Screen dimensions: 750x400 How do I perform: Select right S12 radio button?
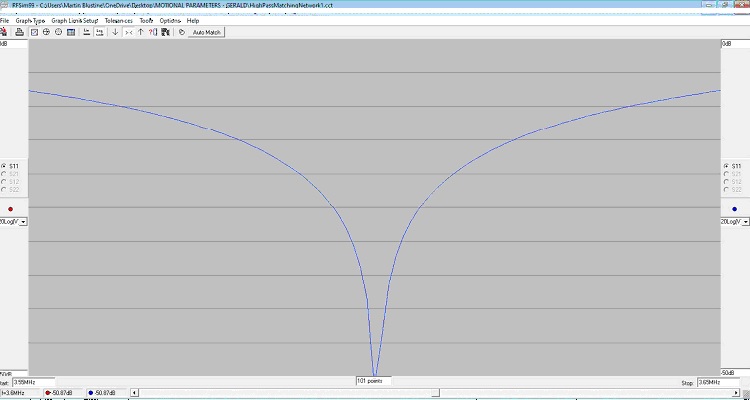click(x=727, y=182)
